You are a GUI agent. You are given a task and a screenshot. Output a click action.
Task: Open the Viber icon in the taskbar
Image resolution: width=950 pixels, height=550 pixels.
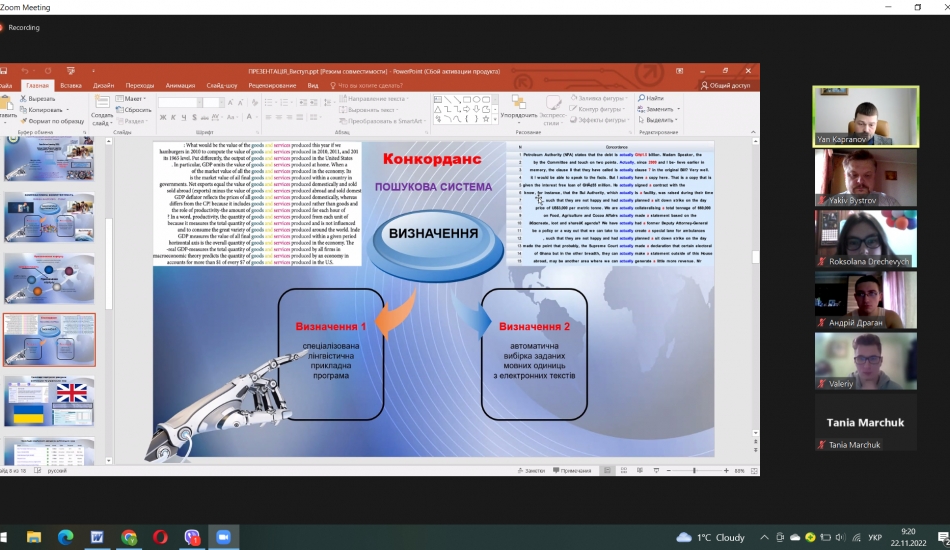(x=192, y=537)
